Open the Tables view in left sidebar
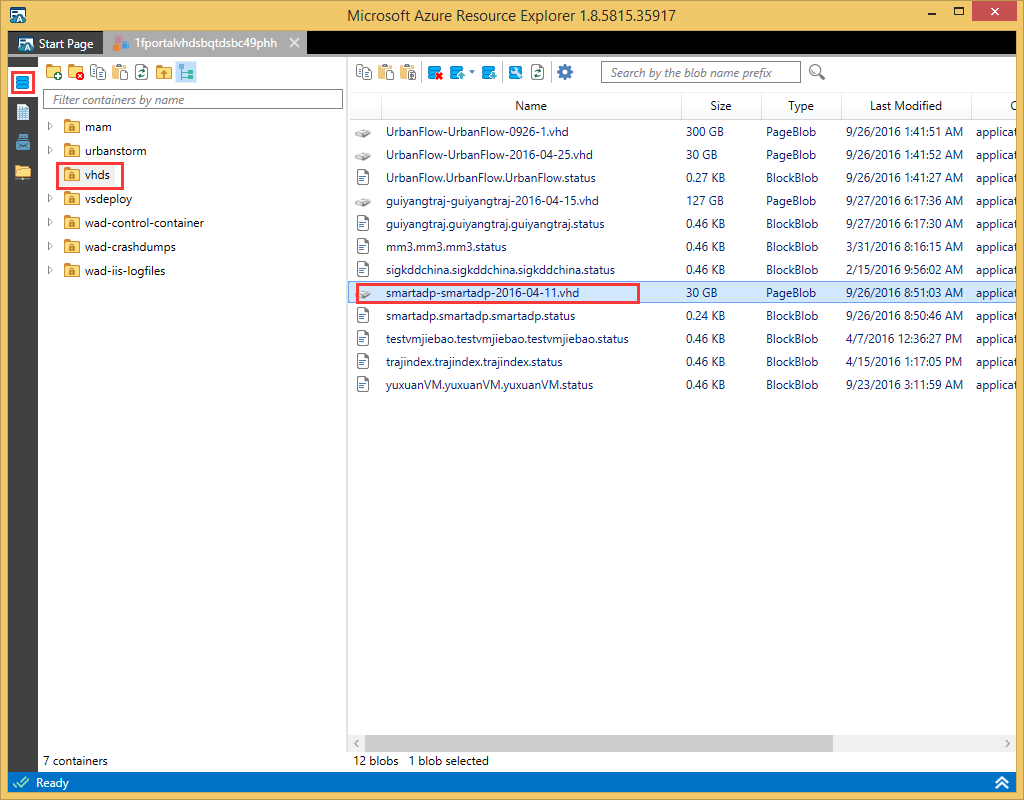 tap(22, 112)
